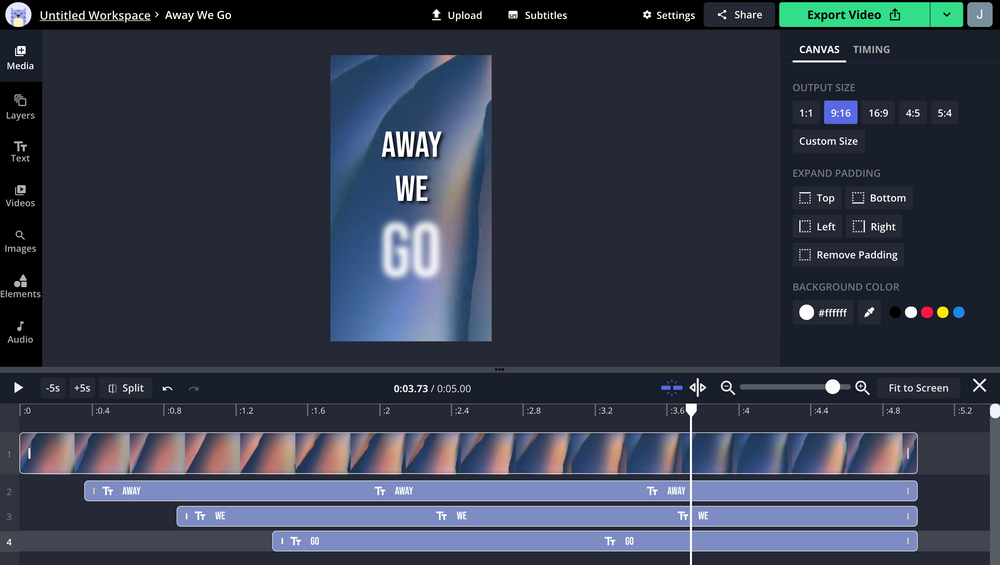Select the GO text clip on track 4
This screenshot has width=1000, height=565.
pos(594,541)
